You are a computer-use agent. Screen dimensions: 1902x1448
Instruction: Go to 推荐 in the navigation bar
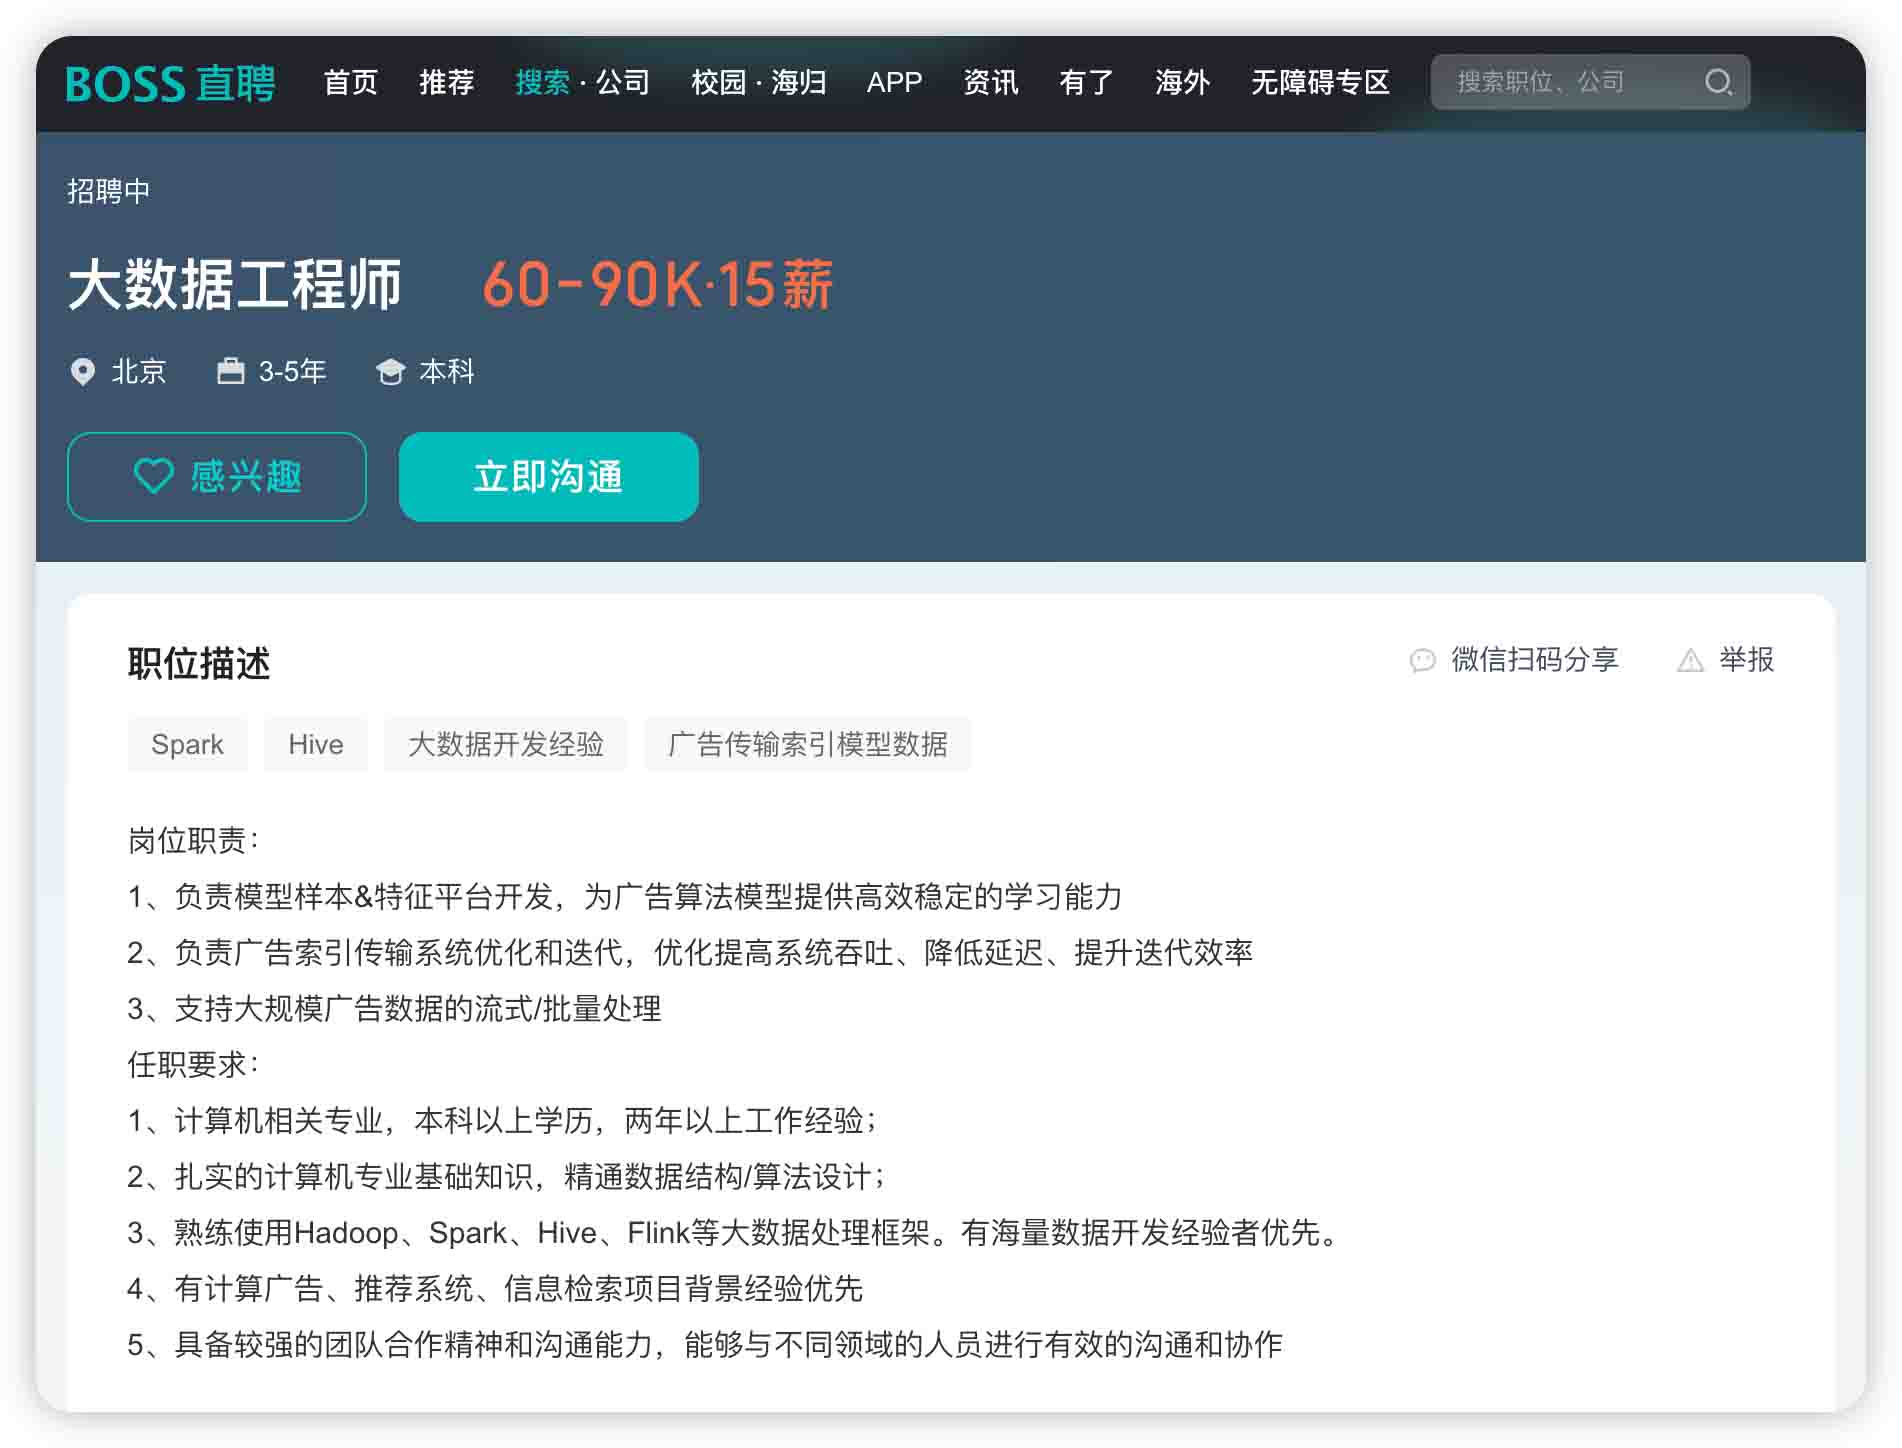point(447,82)
